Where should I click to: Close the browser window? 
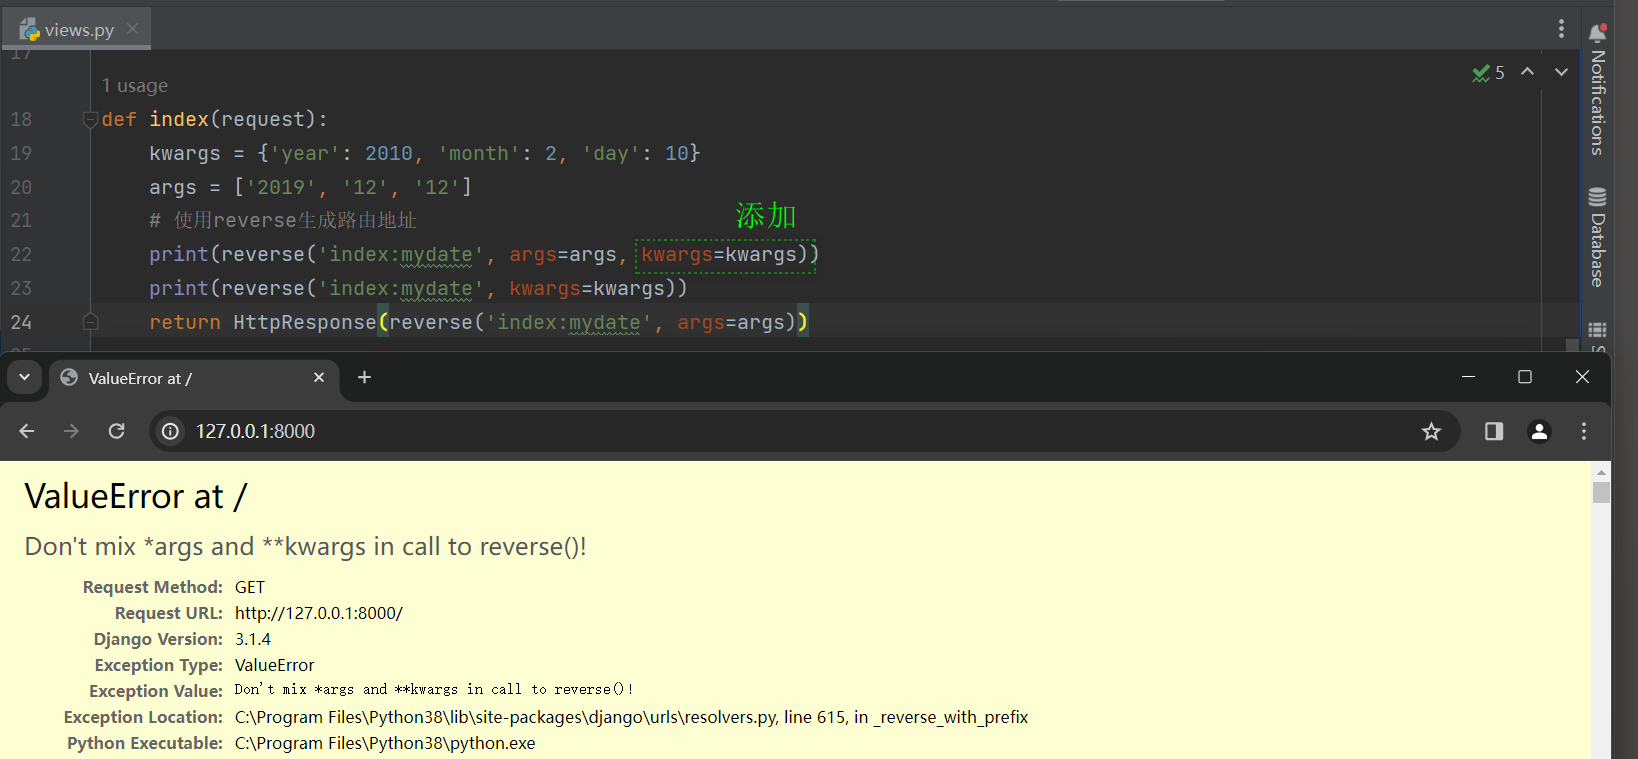(x=1582, y=377)
